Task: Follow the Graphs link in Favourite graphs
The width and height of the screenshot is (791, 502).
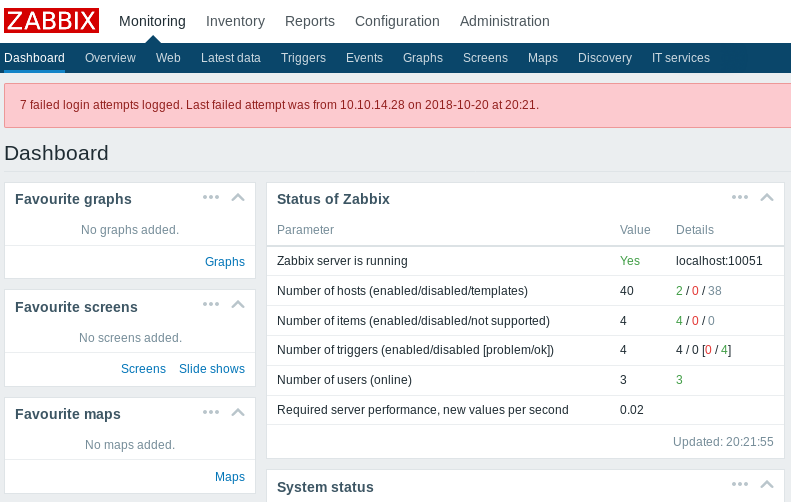Action: 224,262
